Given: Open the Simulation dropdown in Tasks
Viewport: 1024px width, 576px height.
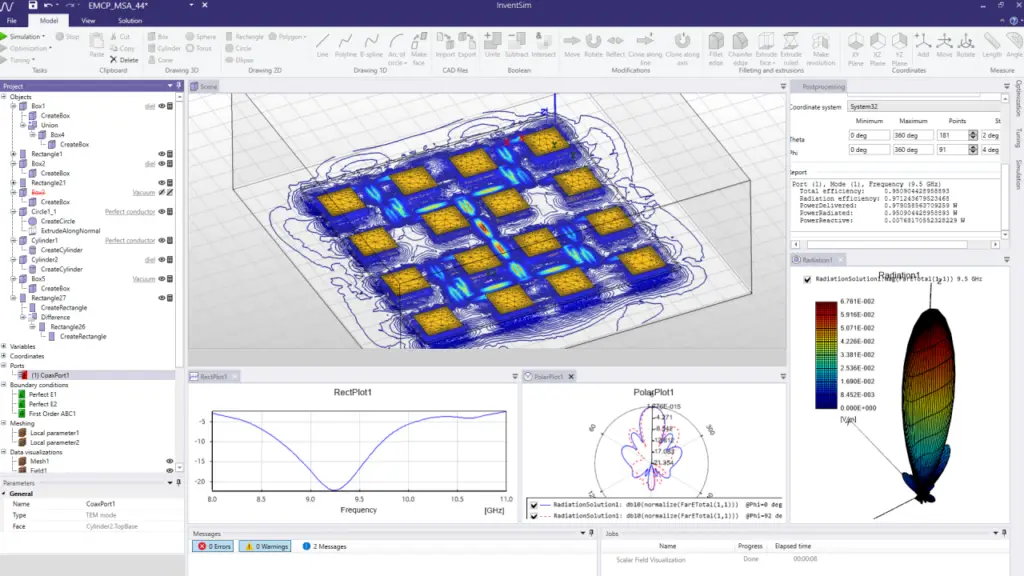Looking at the screenshot, I should click(26, 36).
